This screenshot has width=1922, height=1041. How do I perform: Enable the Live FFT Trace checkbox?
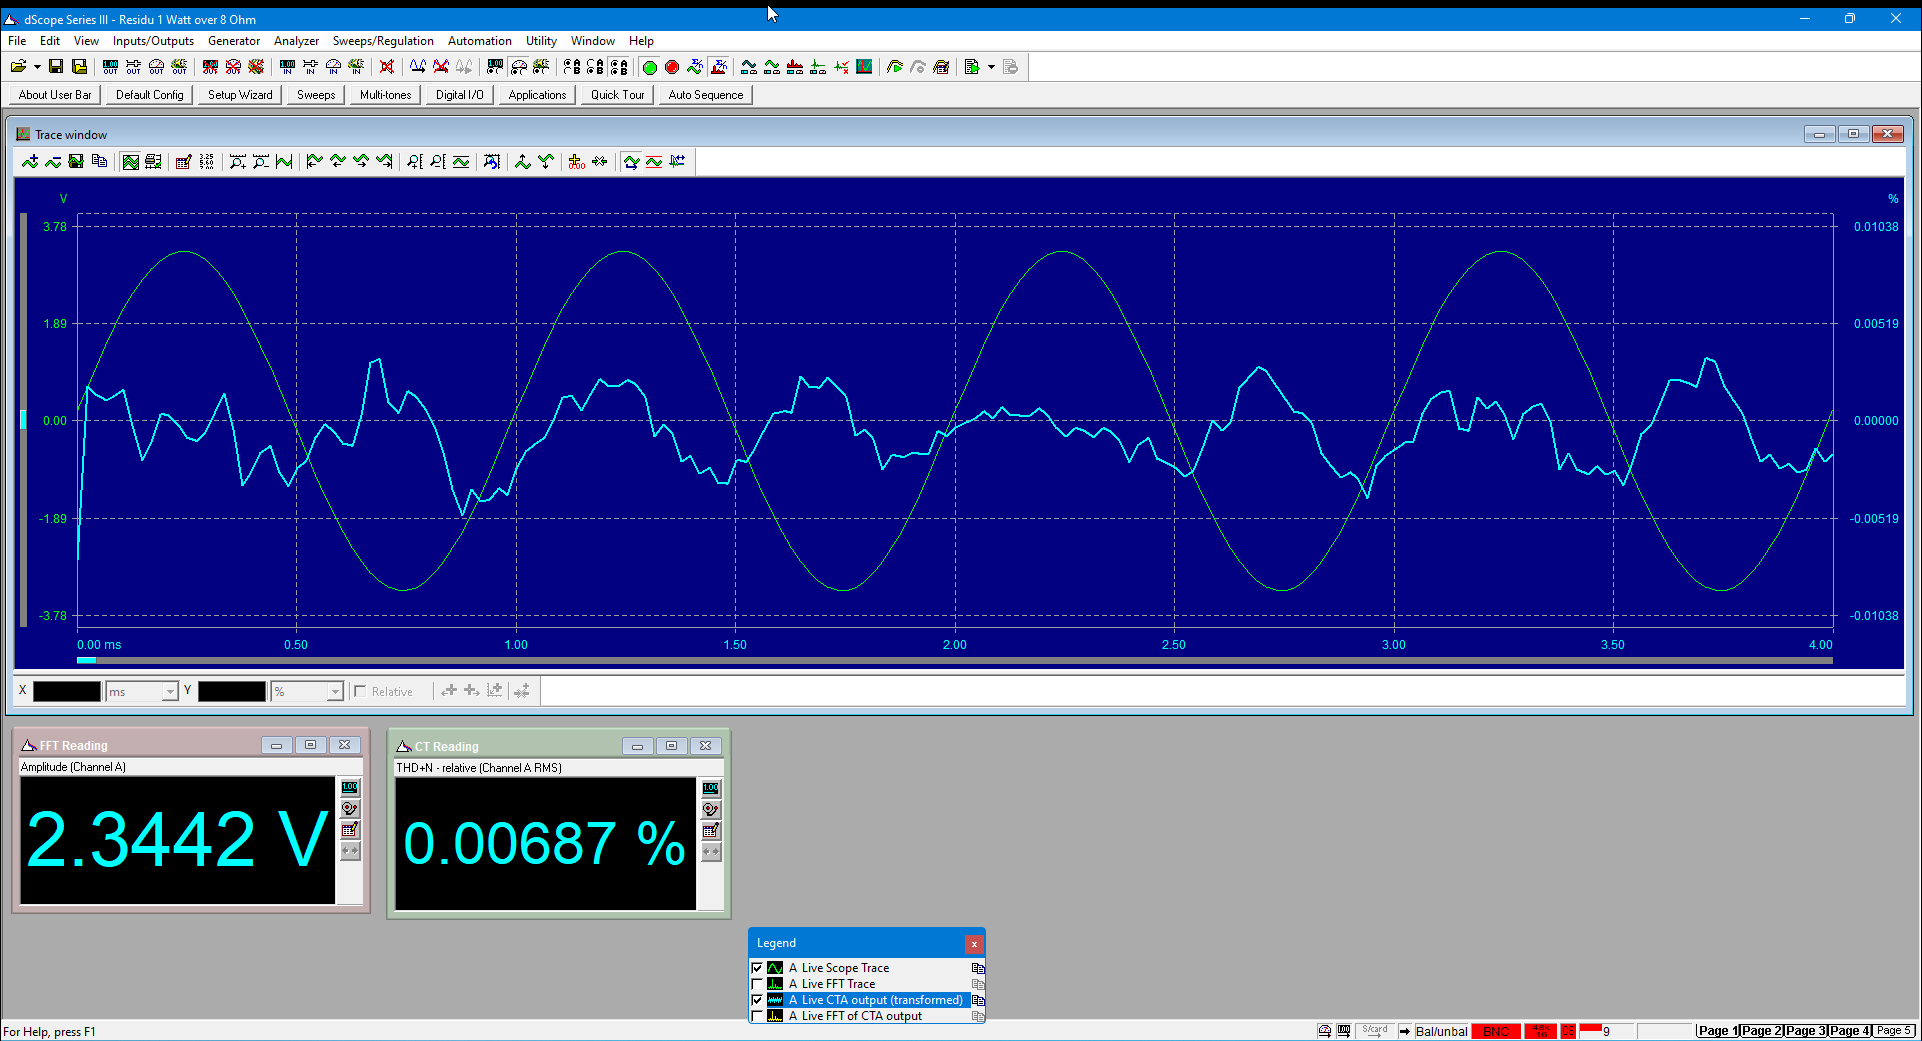pyautogui.click(x=757, y=984)
